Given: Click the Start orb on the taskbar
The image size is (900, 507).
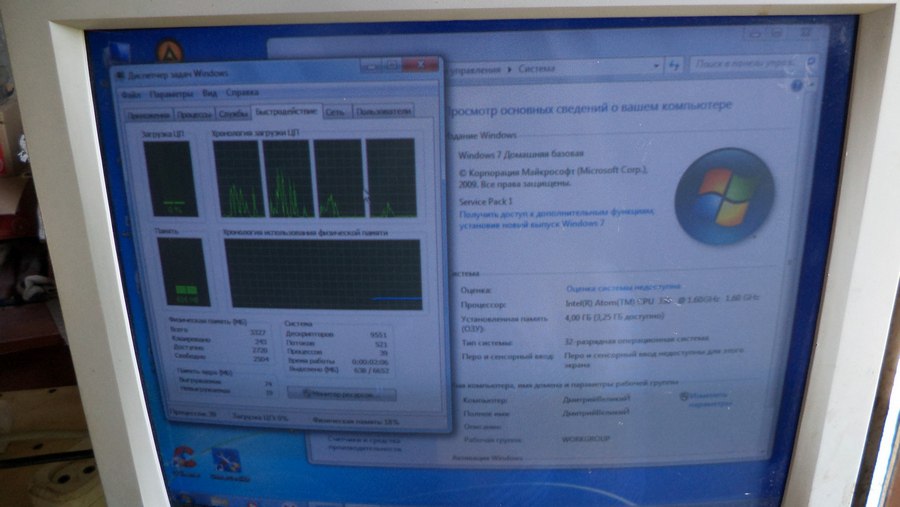Looking at the screenshot, I should [x=185, y=498].
